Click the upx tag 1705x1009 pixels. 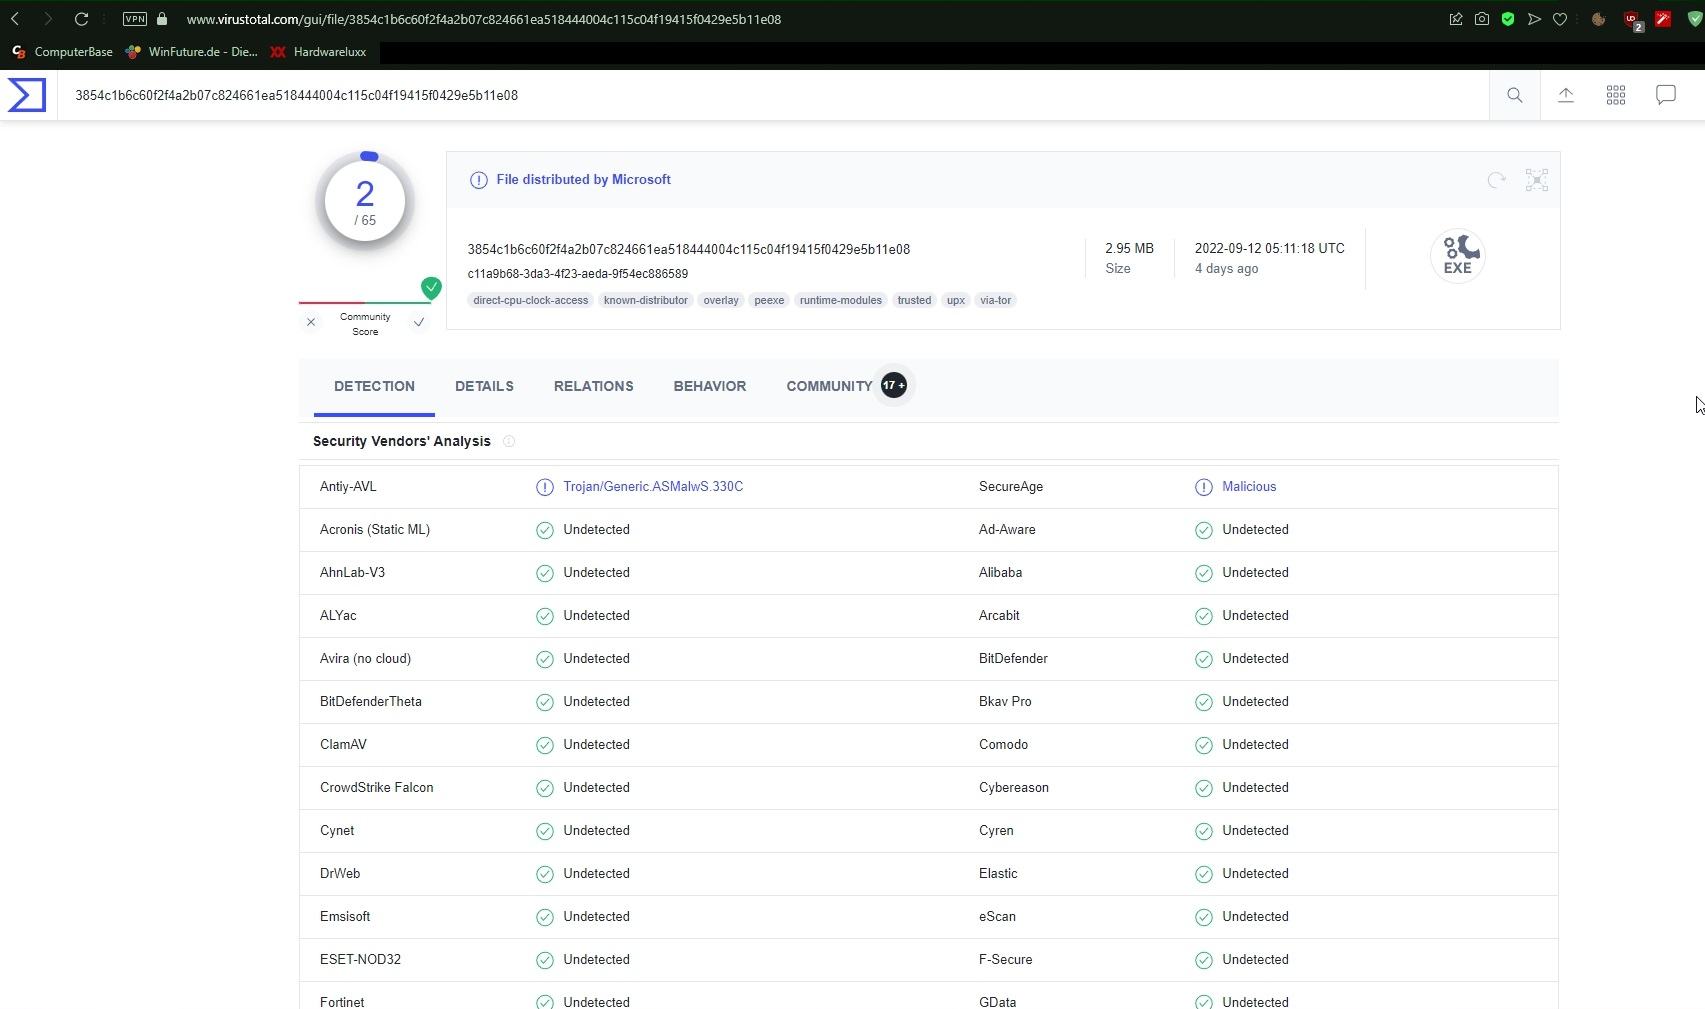[956, 300]
